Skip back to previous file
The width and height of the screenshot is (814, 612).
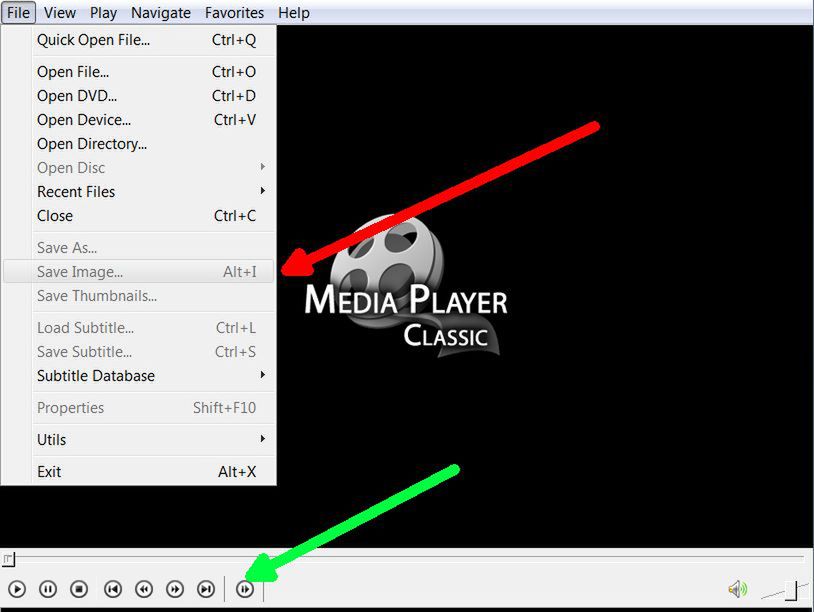[x=113, y=589]
